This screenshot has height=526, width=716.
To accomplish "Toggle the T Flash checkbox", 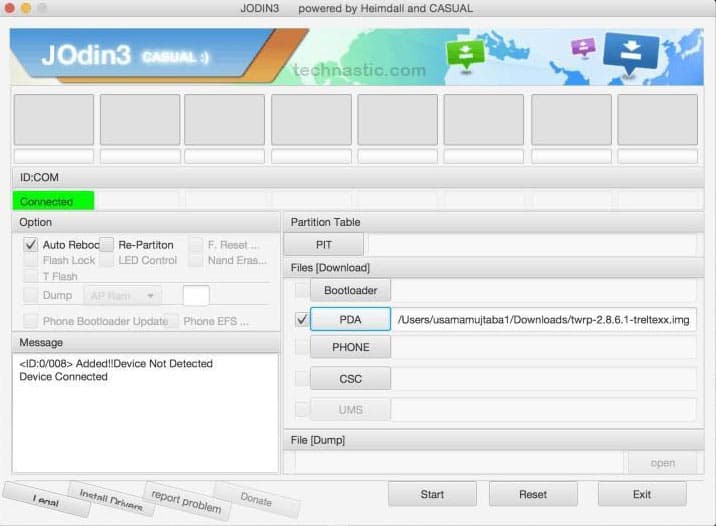I will 31,276.
